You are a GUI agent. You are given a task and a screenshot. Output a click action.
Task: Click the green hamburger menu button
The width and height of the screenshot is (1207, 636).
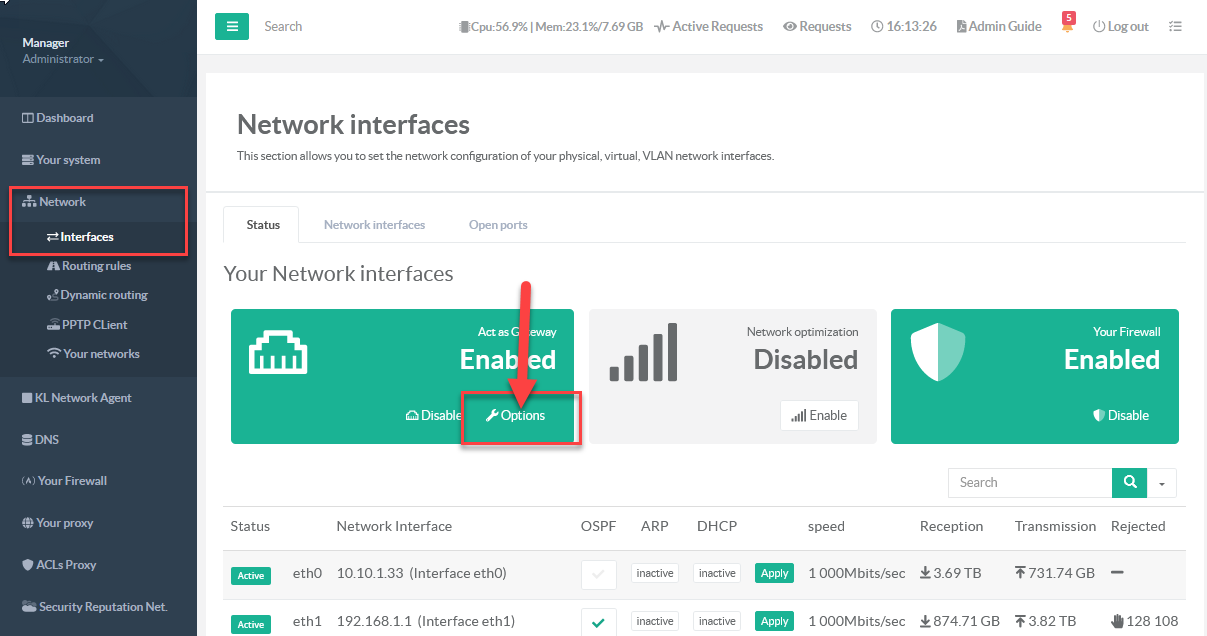tap(232, 27)
